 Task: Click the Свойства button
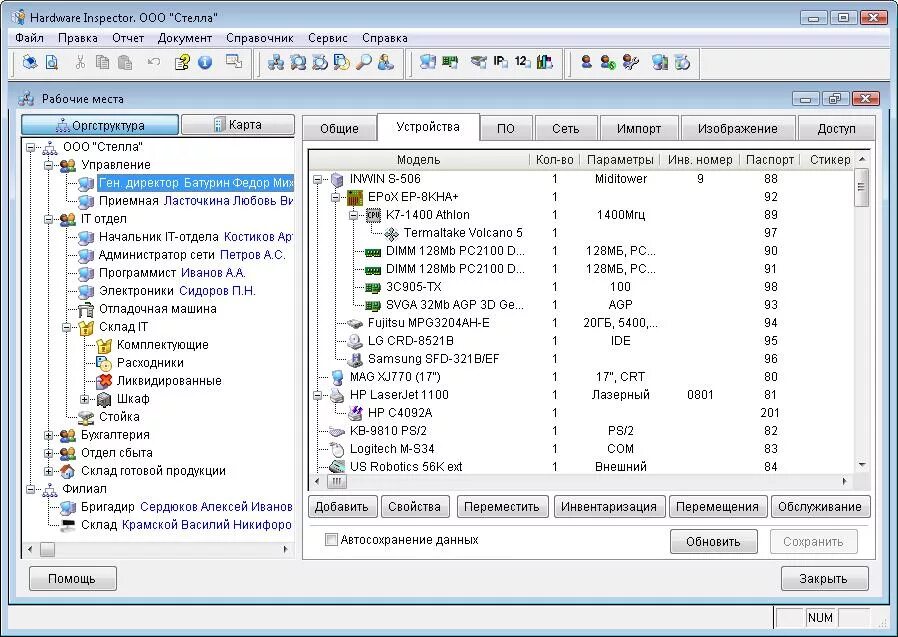tap(414, 506)
